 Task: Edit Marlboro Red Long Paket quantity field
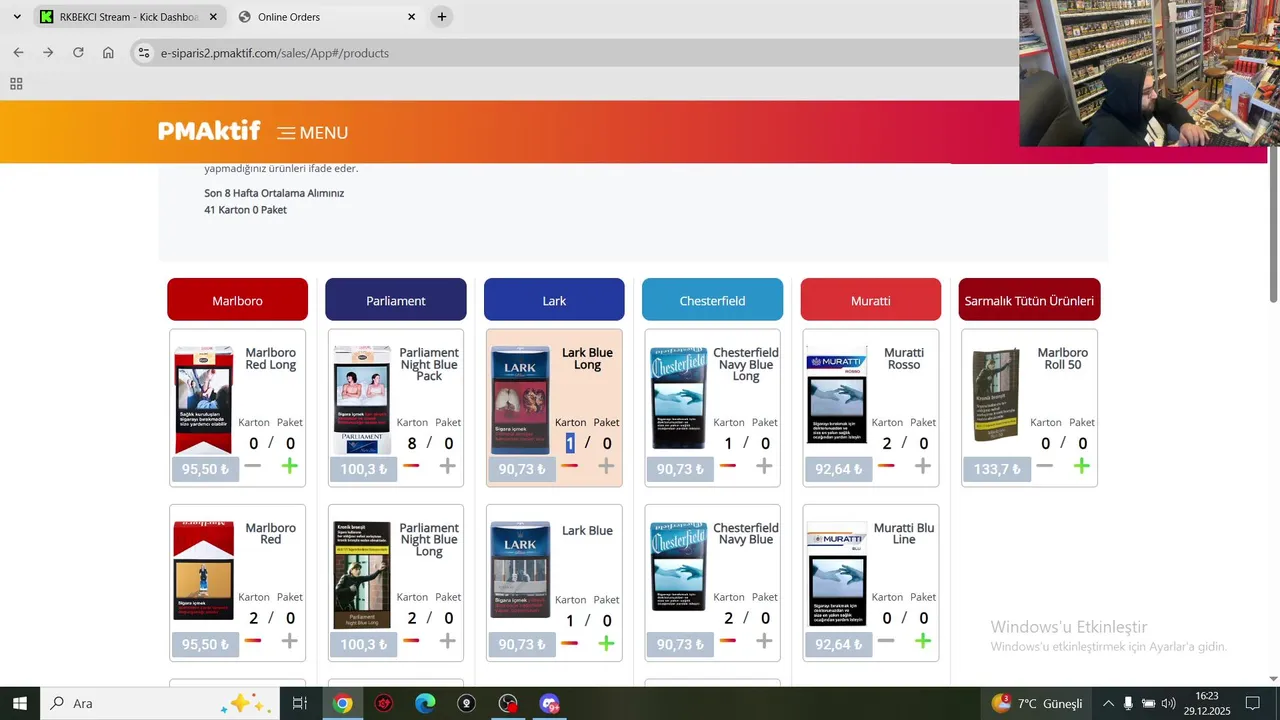pyautogui.click(x=290, y=443)
